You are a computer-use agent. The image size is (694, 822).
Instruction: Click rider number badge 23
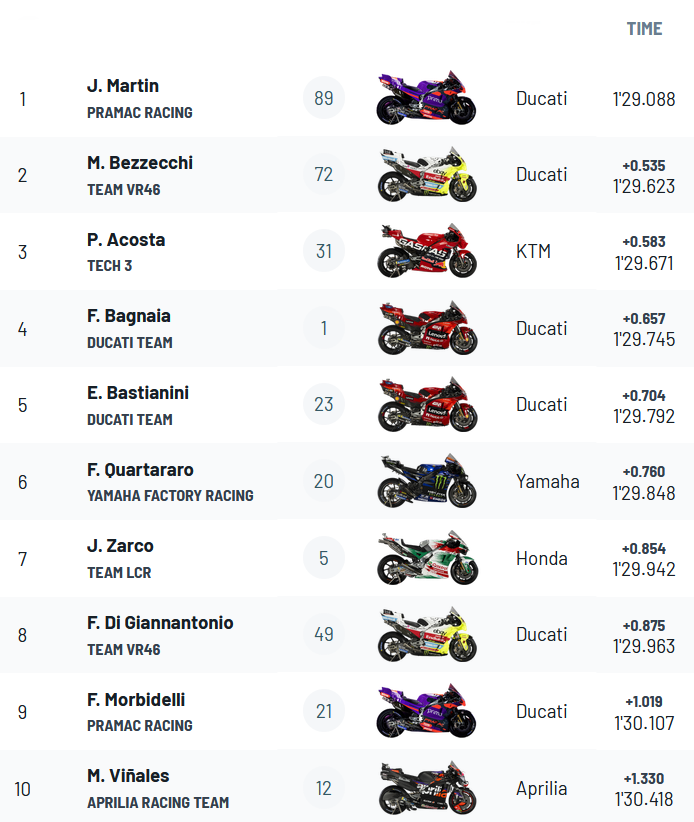click(x=324, y=405)
